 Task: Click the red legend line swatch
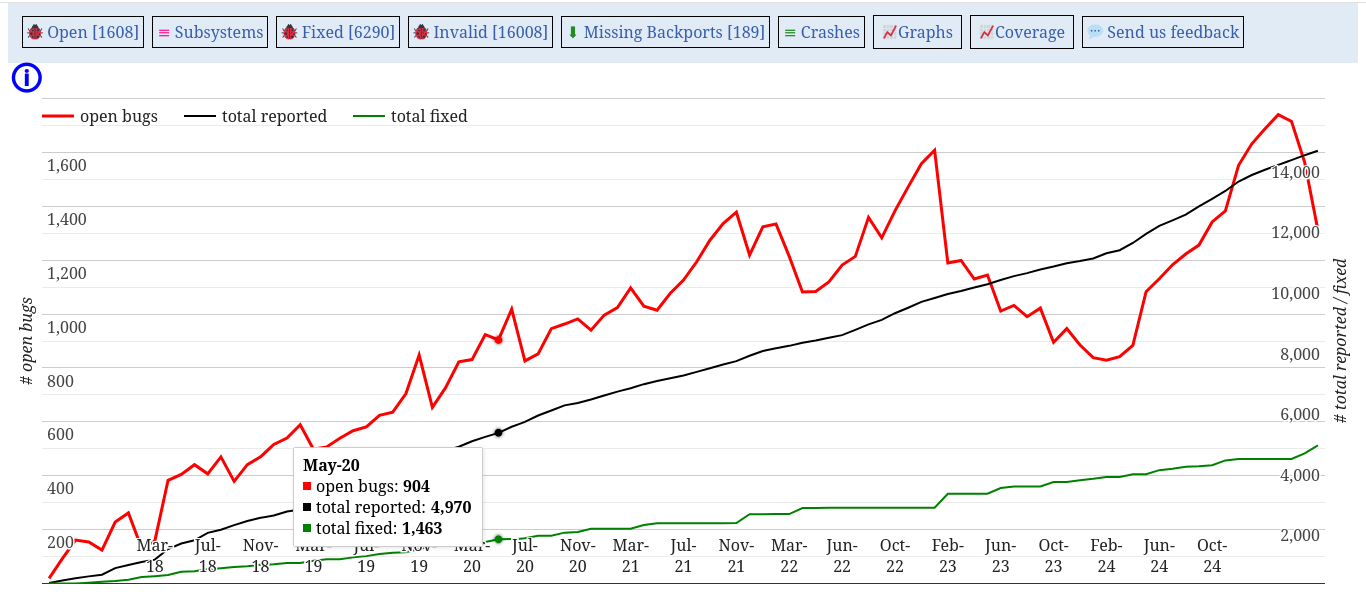[x=58, y=116]
